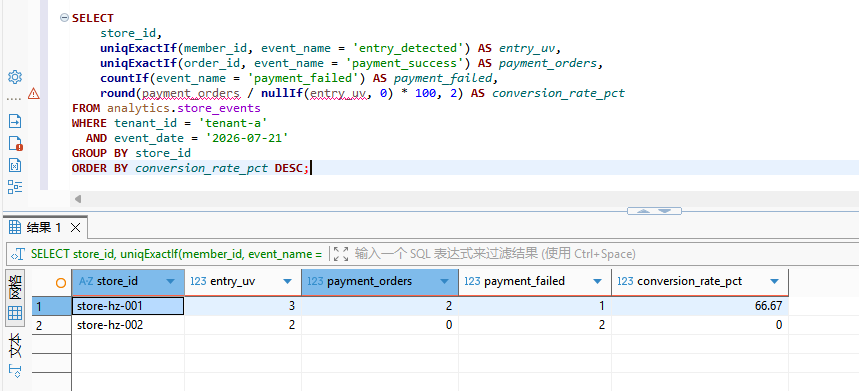Open the conversion_rate_pct column dropdown arrow
This screenshot has height=391, width=859.
click(774, 281)
